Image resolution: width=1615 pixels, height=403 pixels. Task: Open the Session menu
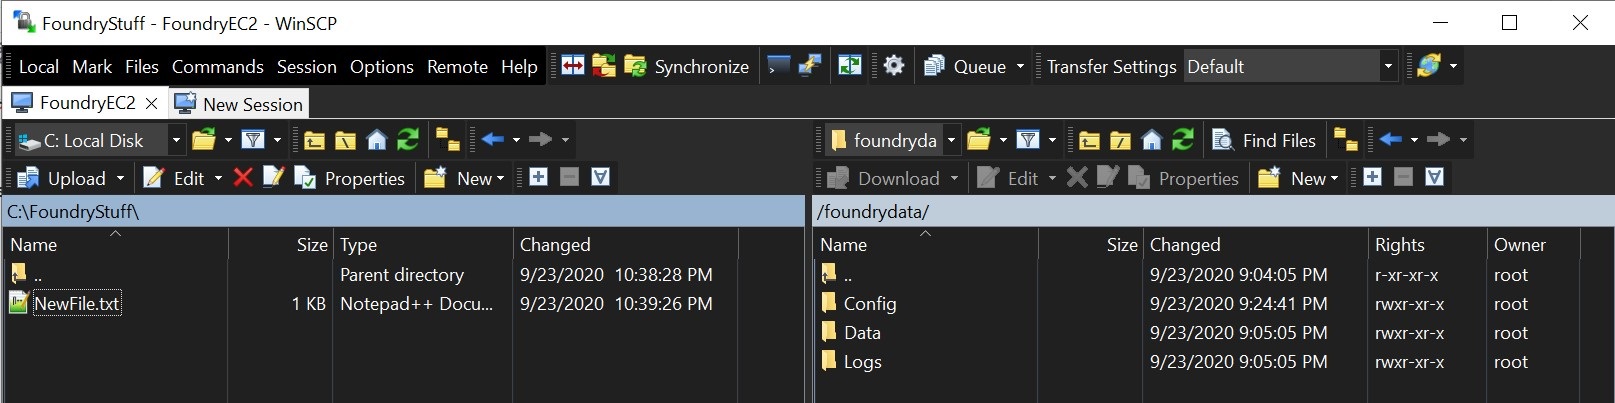[307, 67]
